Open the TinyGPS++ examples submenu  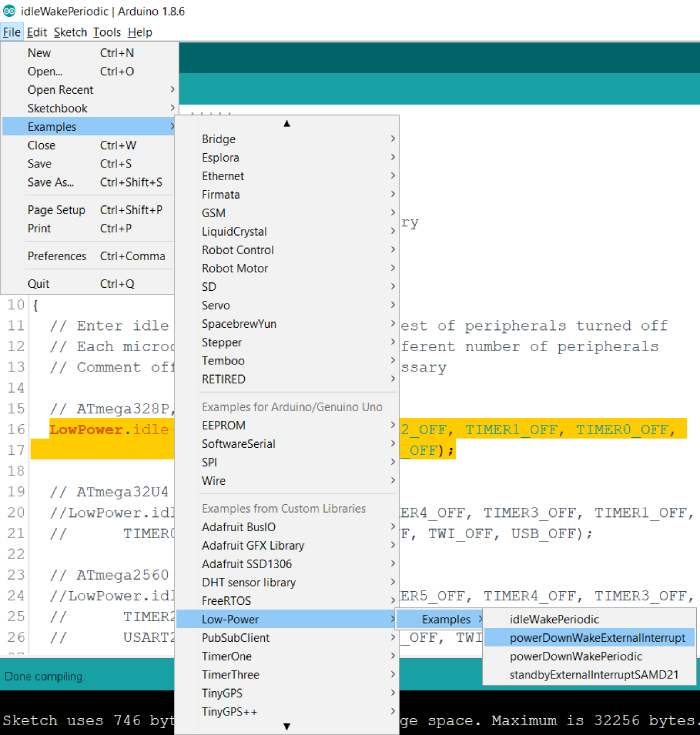click(287, 712)
